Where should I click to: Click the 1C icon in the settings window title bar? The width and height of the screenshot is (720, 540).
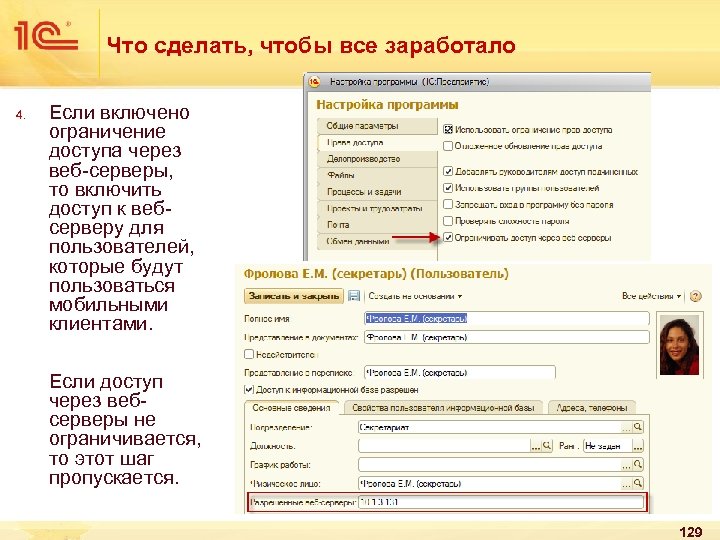pyautogui.click(x=314, y=82)
